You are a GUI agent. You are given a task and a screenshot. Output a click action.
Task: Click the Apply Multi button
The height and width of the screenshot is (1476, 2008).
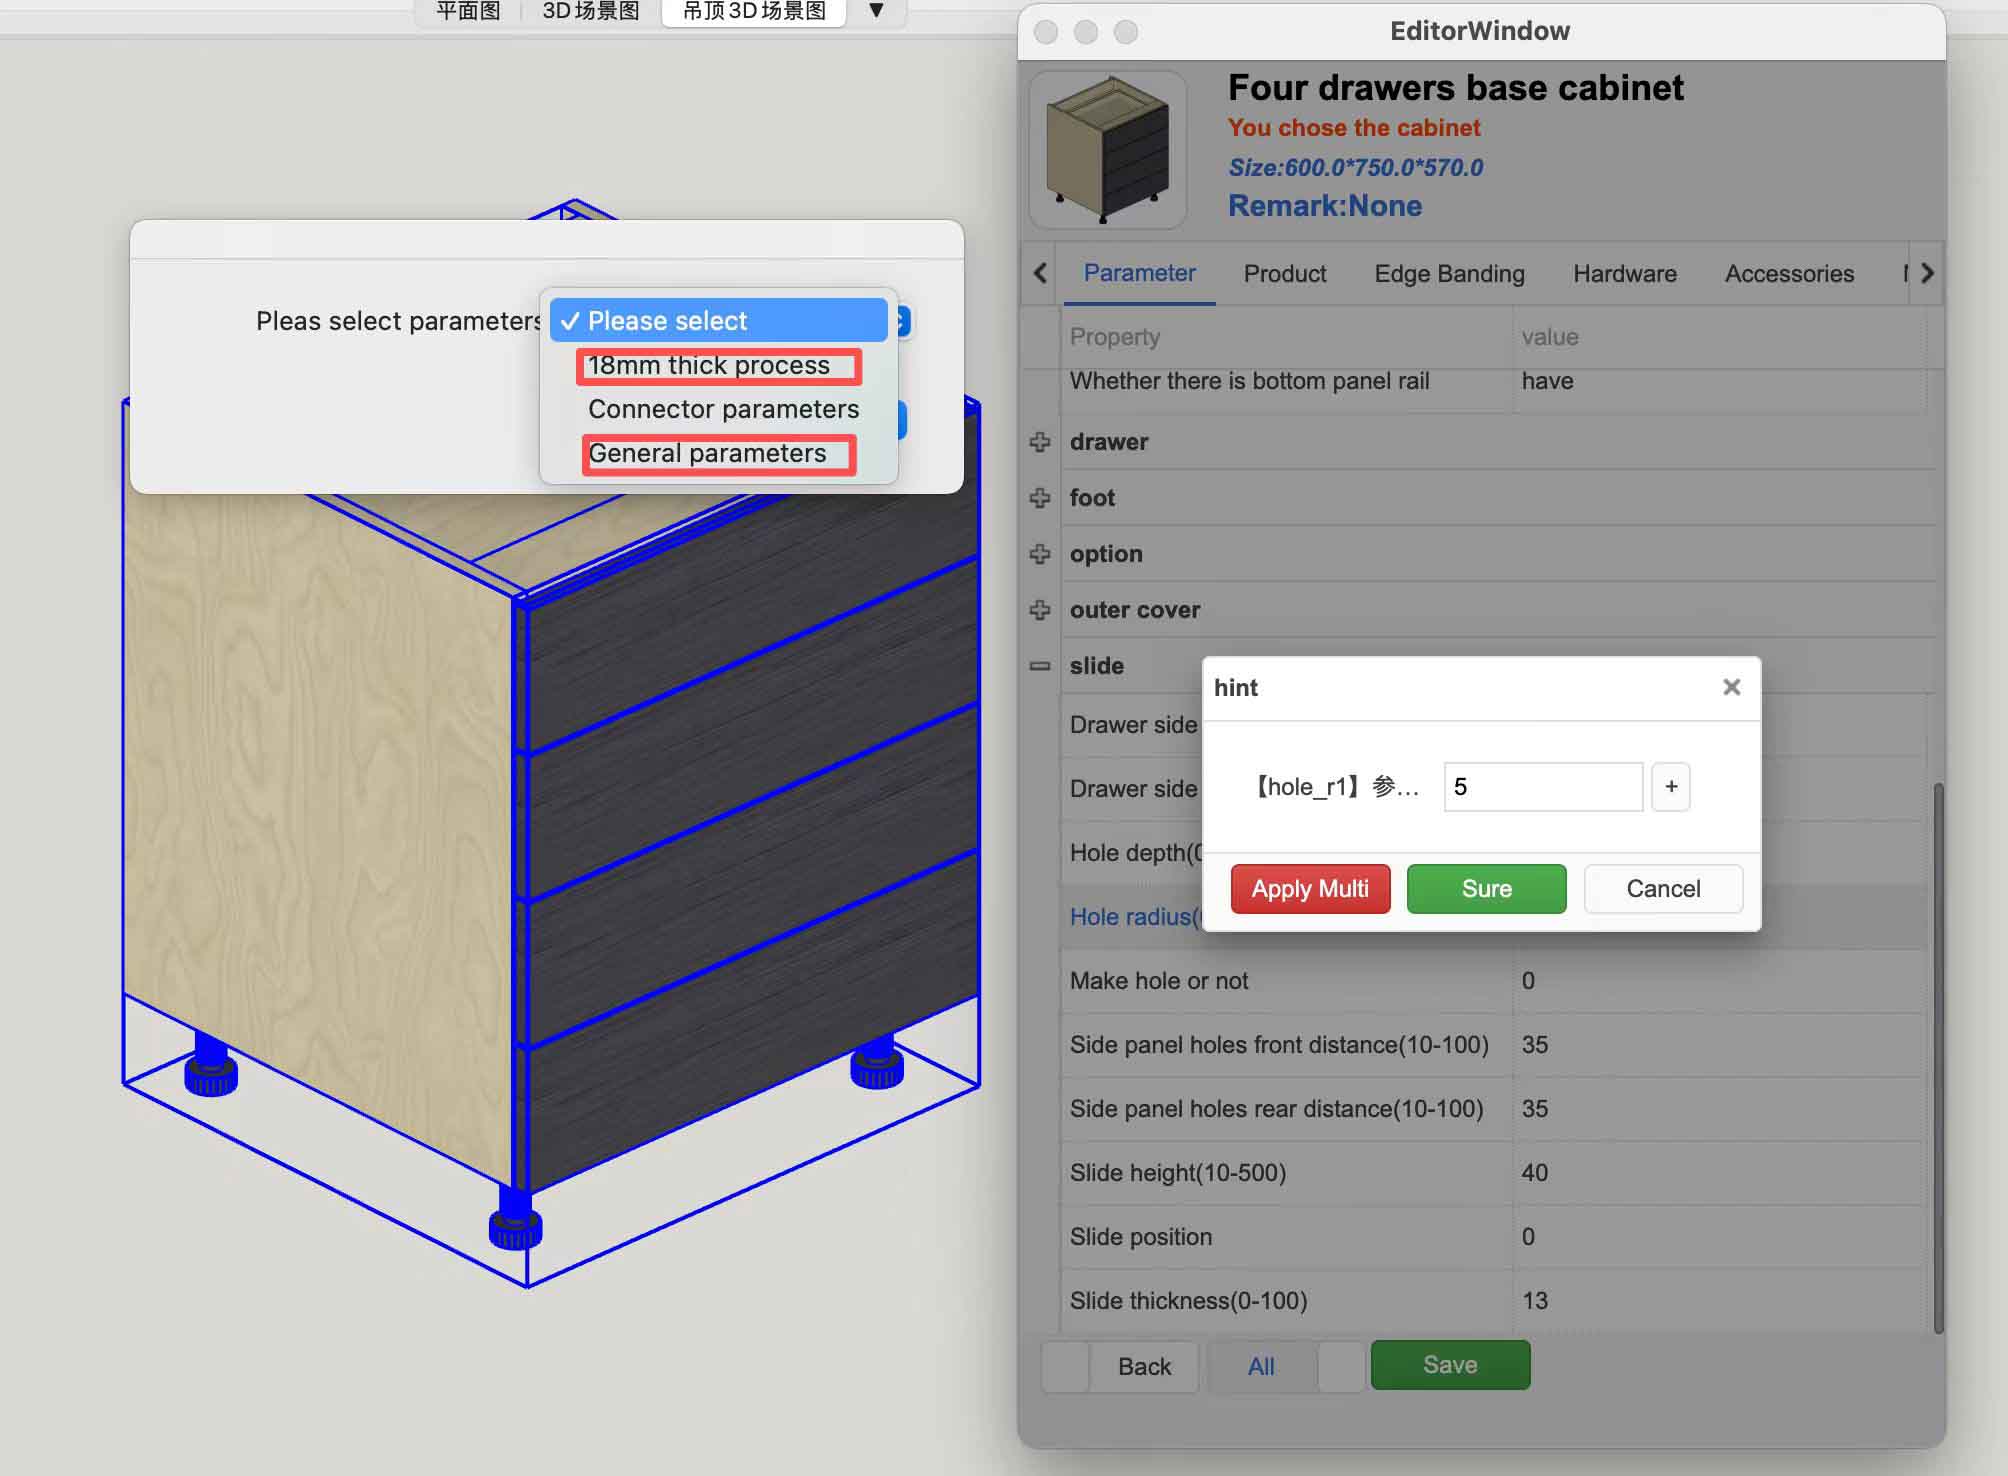(1310, 888)
